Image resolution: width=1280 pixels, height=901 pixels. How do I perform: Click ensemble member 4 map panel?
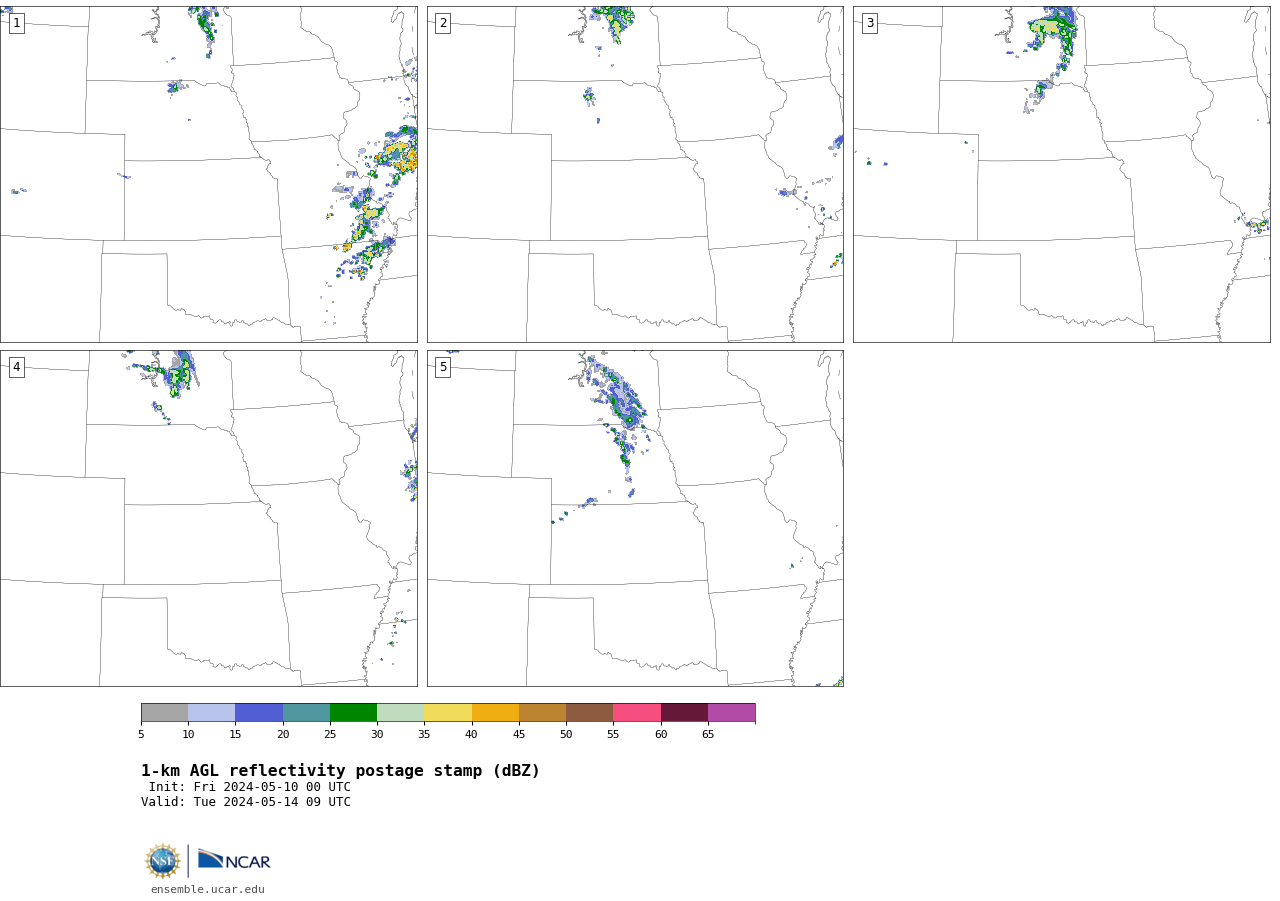click(x=208, y=518)
